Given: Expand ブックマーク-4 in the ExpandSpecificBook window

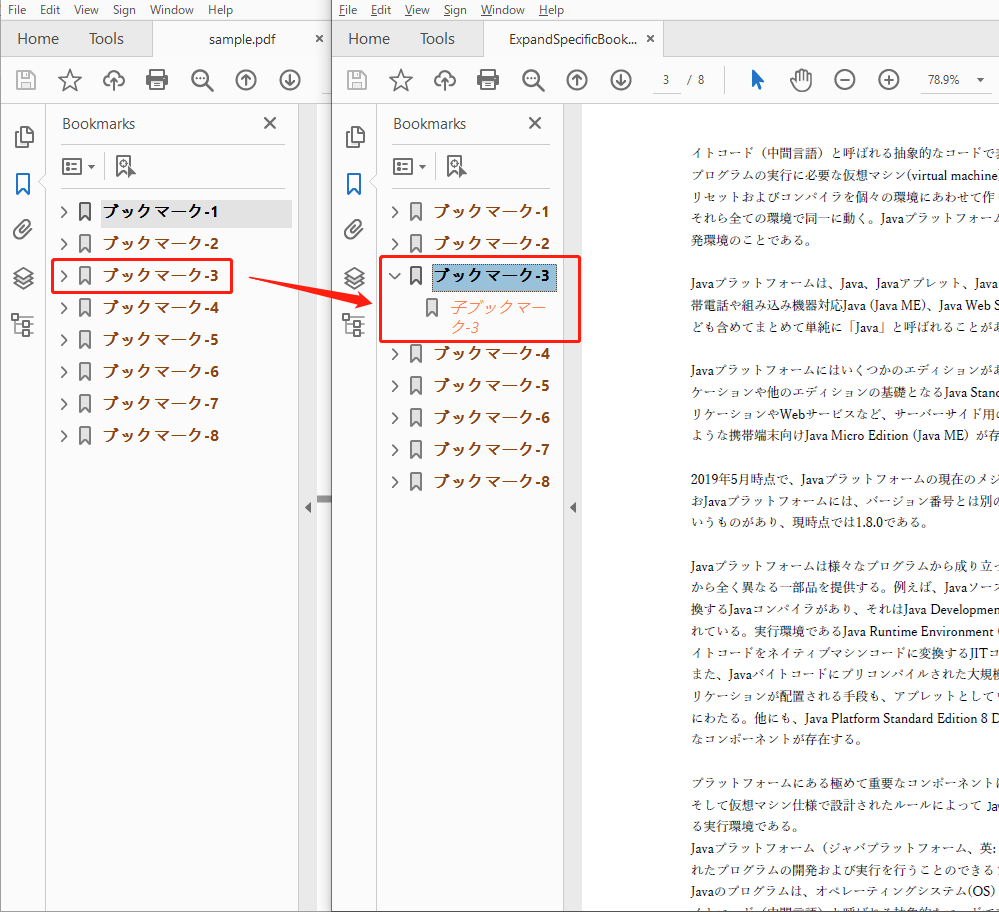Looking at the screenshot, I should tap(395, 354).
